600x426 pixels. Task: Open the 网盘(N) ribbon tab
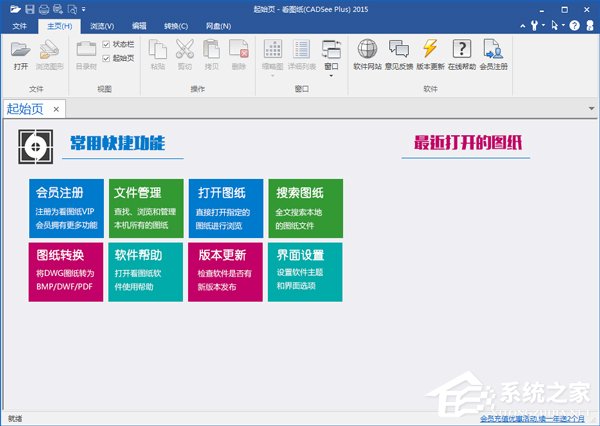click(x=218, y=26)
